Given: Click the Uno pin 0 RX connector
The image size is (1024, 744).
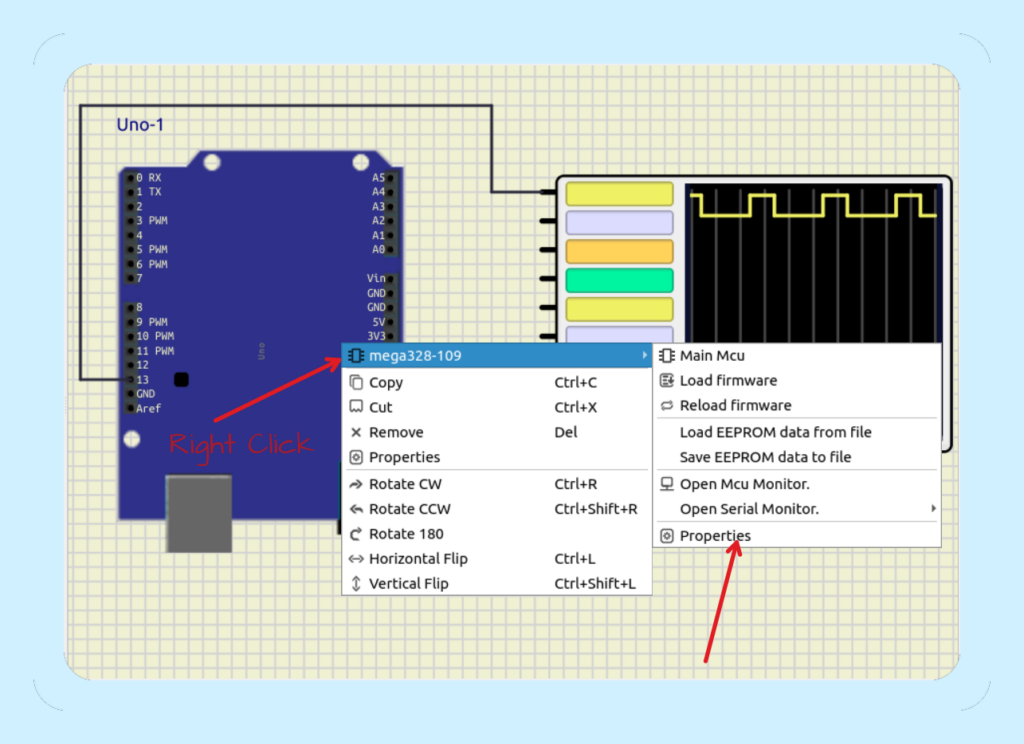Looking at the screenshot, I should click(x=131, y=178).
